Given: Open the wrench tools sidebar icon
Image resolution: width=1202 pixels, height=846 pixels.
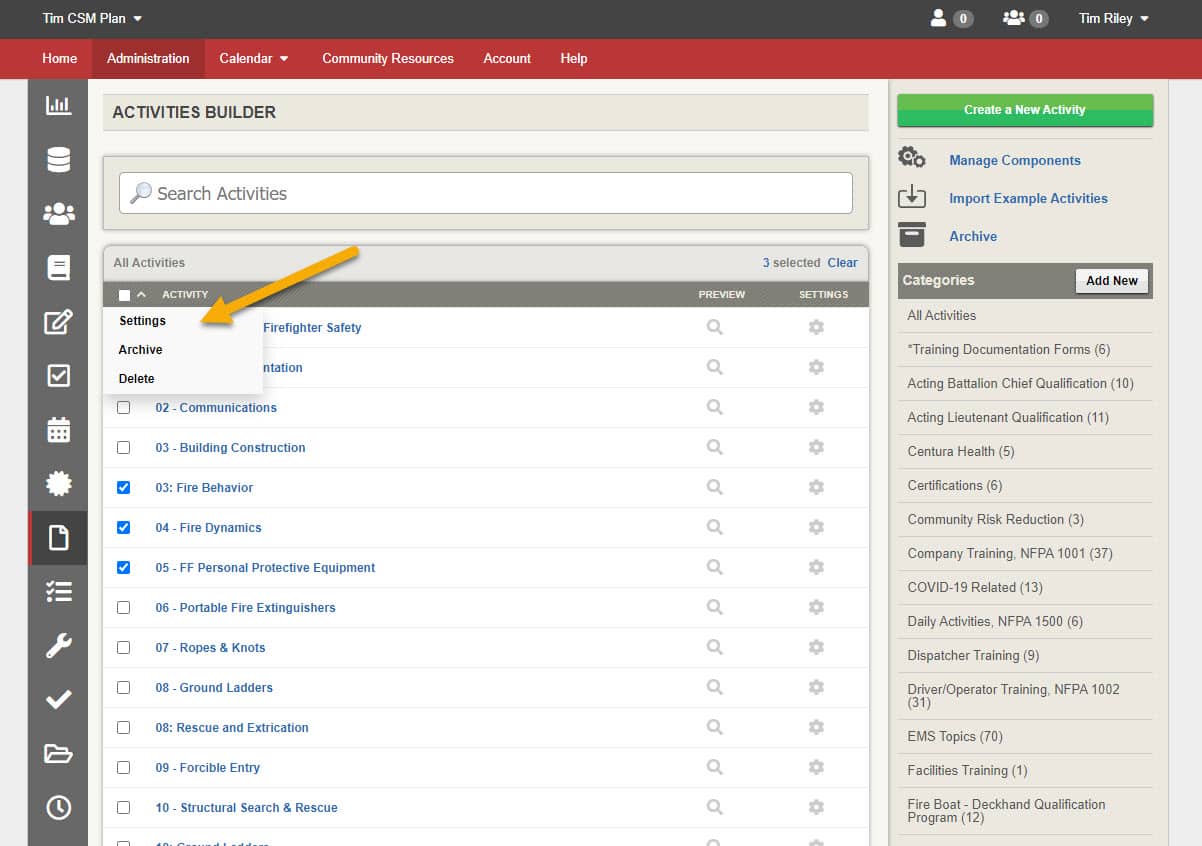Looking at the screenshot, I should (x=58, y=645).
